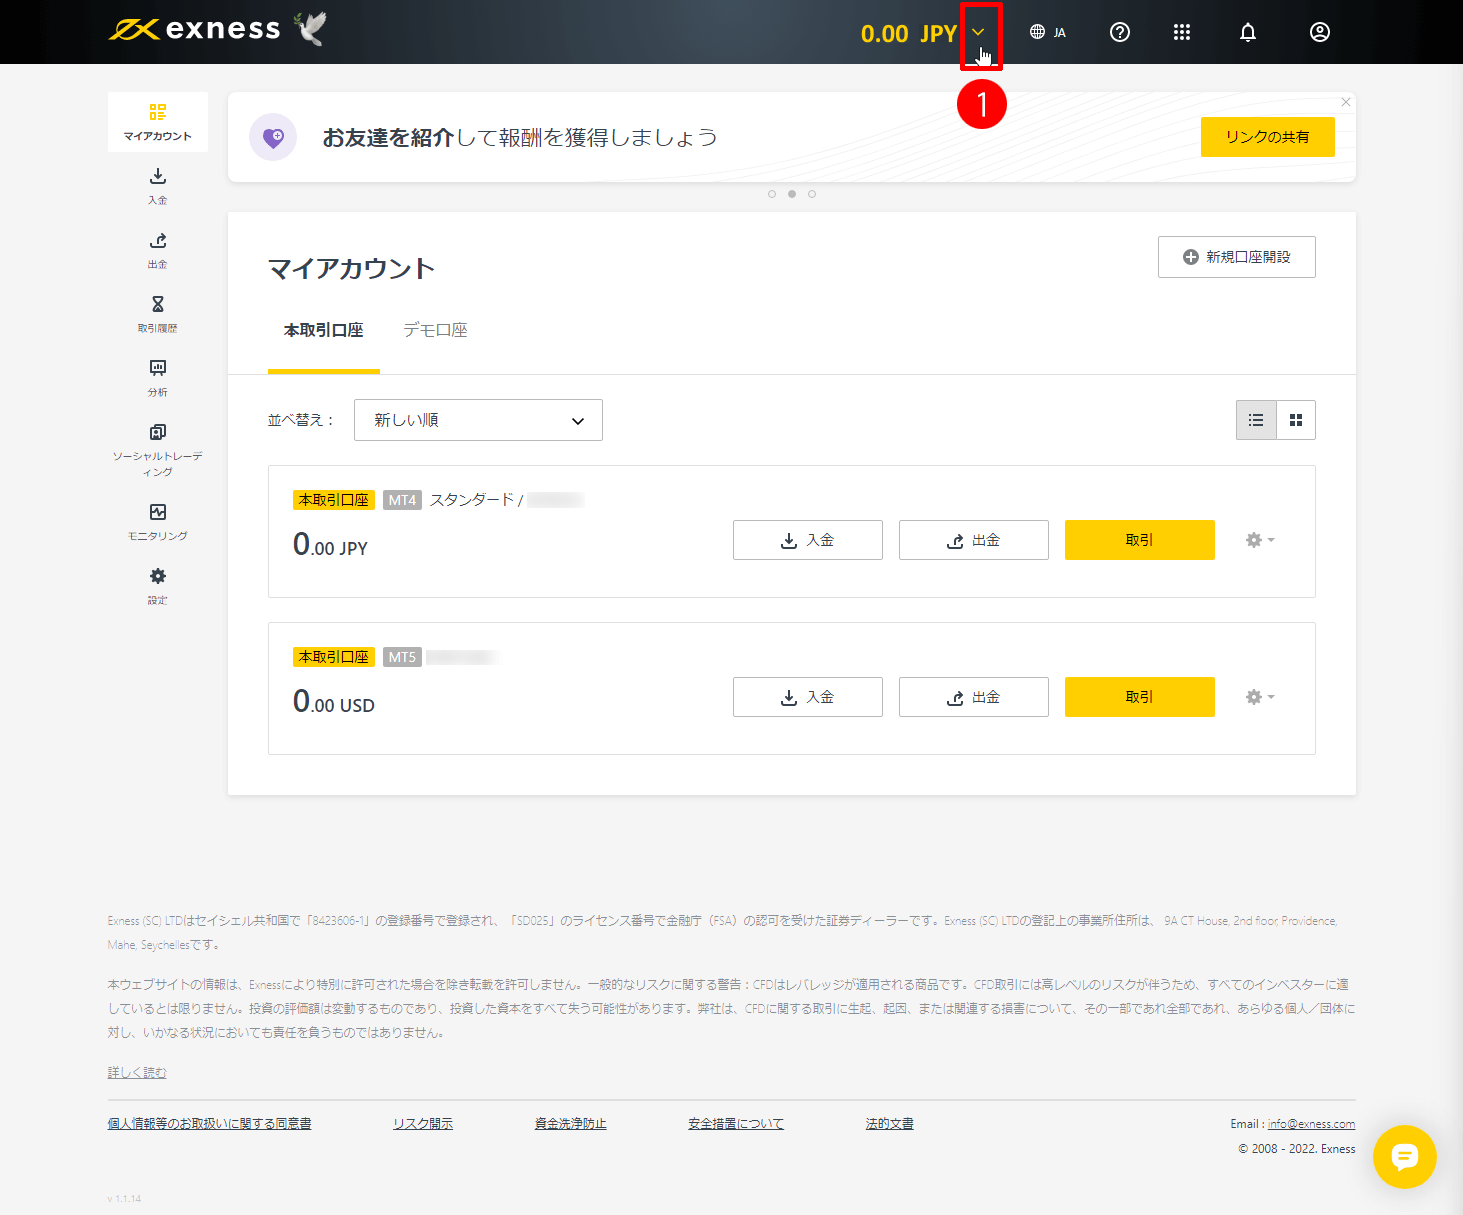Open the 新しい順 sort dropdown
The width and height of the screenshot is (1463, 1215).
pyautogui.click(x=478, y=420)
